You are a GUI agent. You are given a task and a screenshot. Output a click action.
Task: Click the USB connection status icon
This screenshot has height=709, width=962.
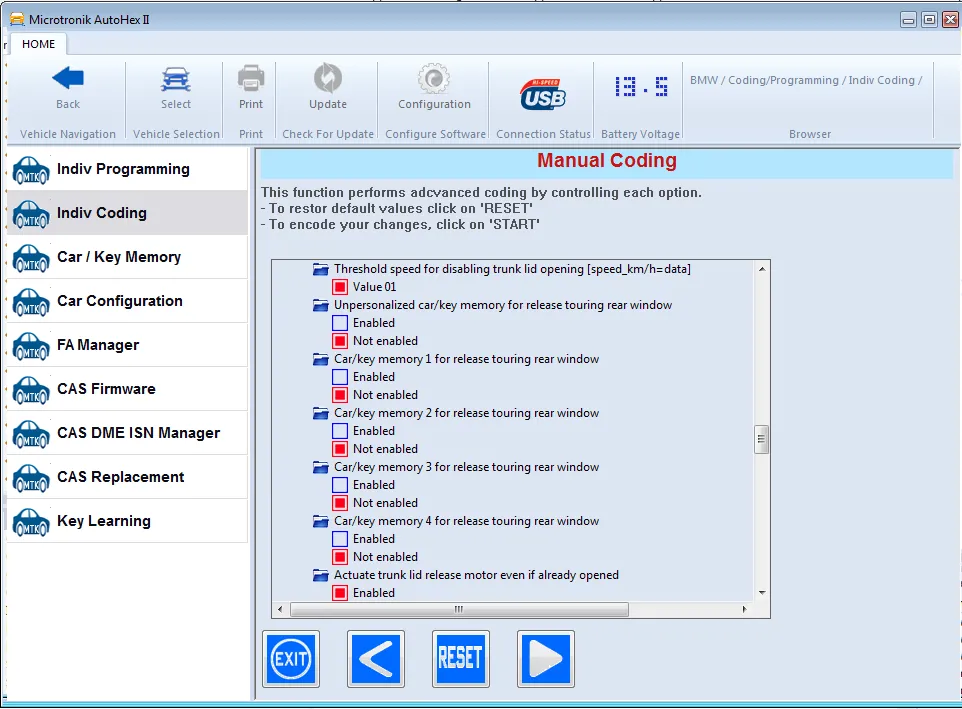(543, 94)
